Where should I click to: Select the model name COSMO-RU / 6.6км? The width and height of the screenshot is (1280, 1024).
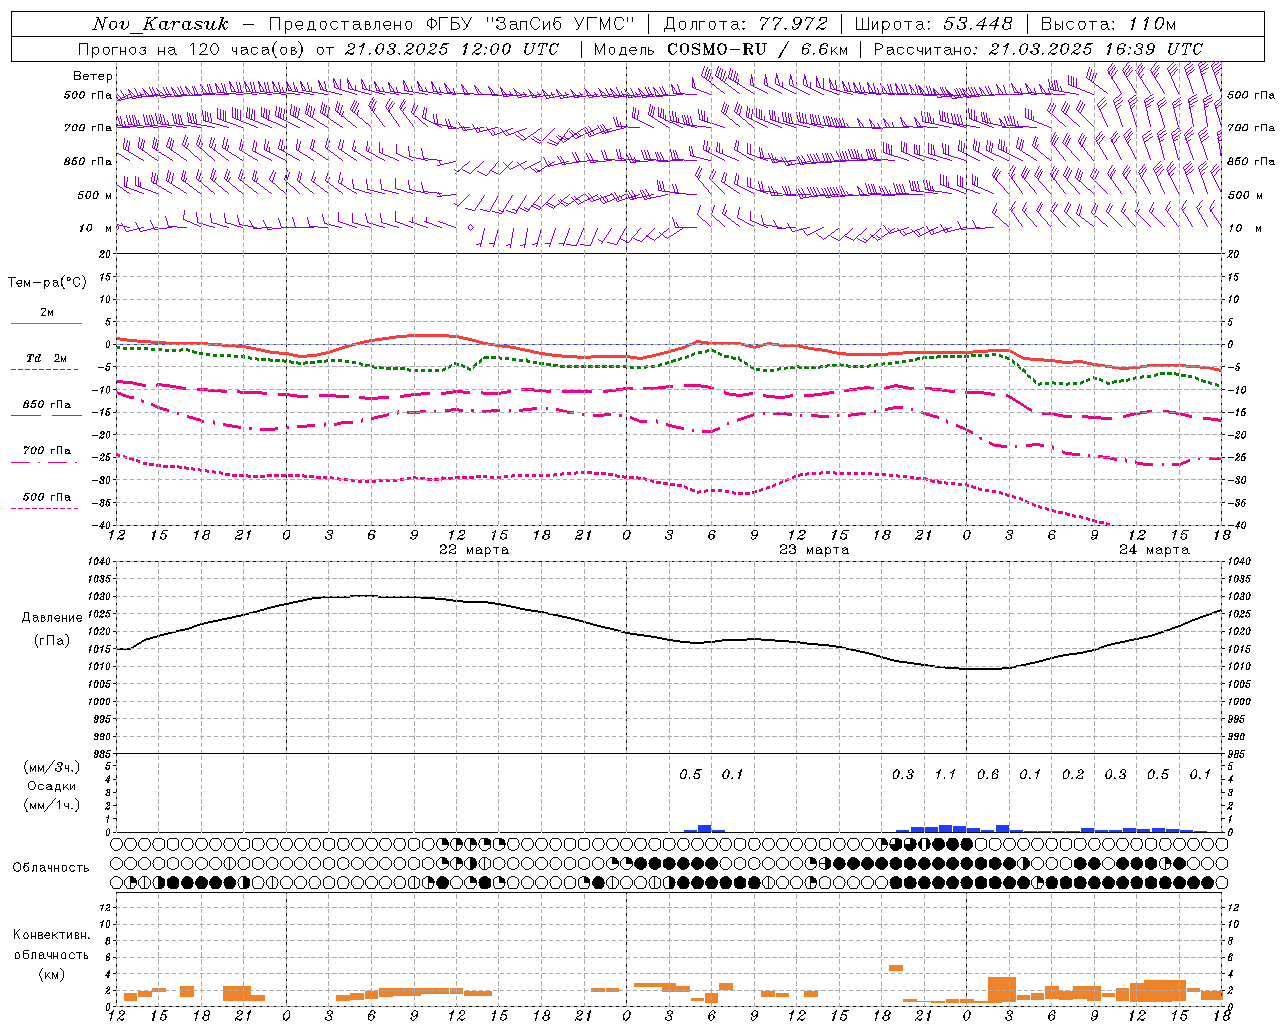(757, 49)
